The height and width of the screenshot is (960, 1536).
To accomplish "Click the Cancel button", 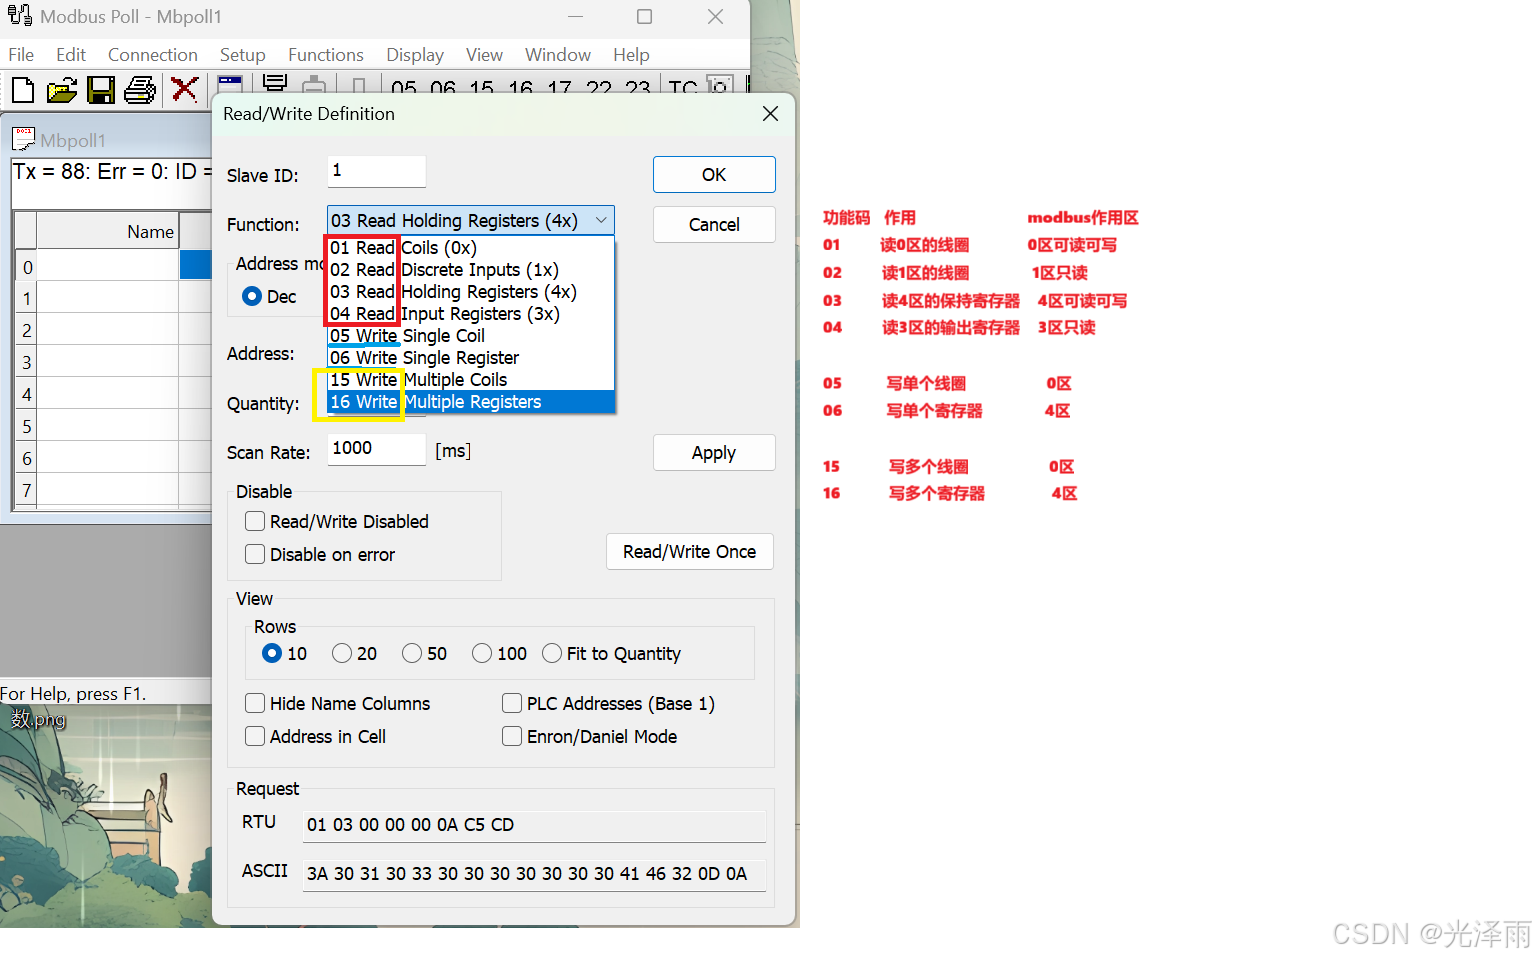I will (714, 224).
